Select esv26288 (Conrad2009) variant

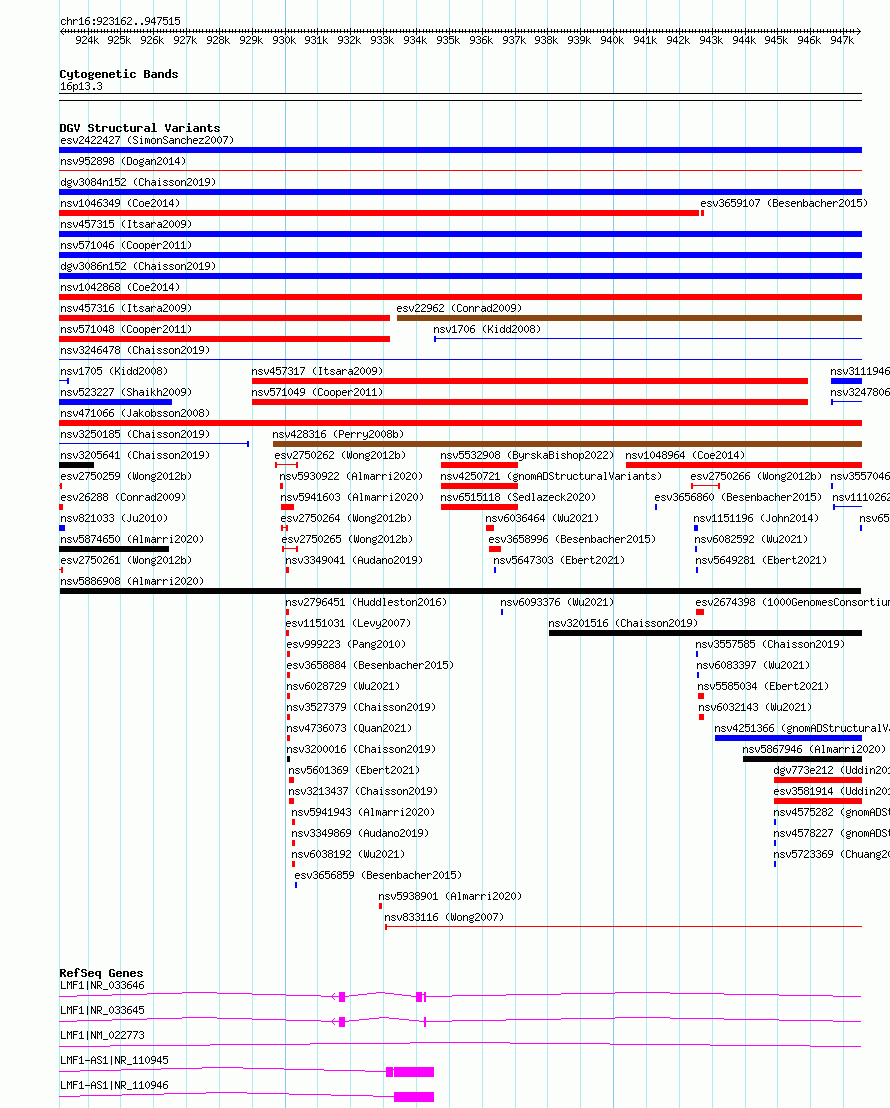(x=123, y=497)
